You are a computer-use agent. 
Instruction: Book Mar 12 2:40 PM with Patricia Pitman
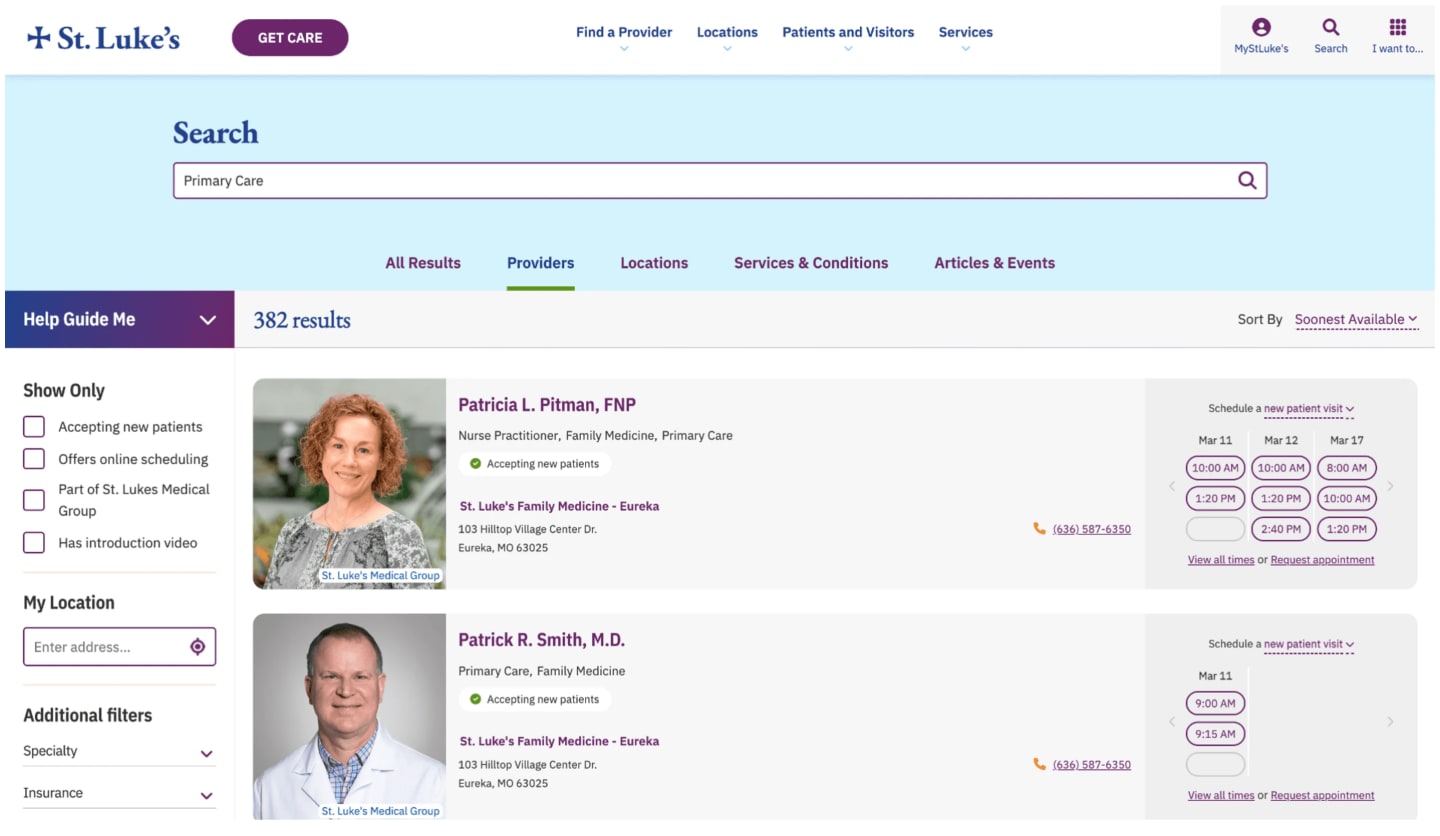pos(1281,529)
